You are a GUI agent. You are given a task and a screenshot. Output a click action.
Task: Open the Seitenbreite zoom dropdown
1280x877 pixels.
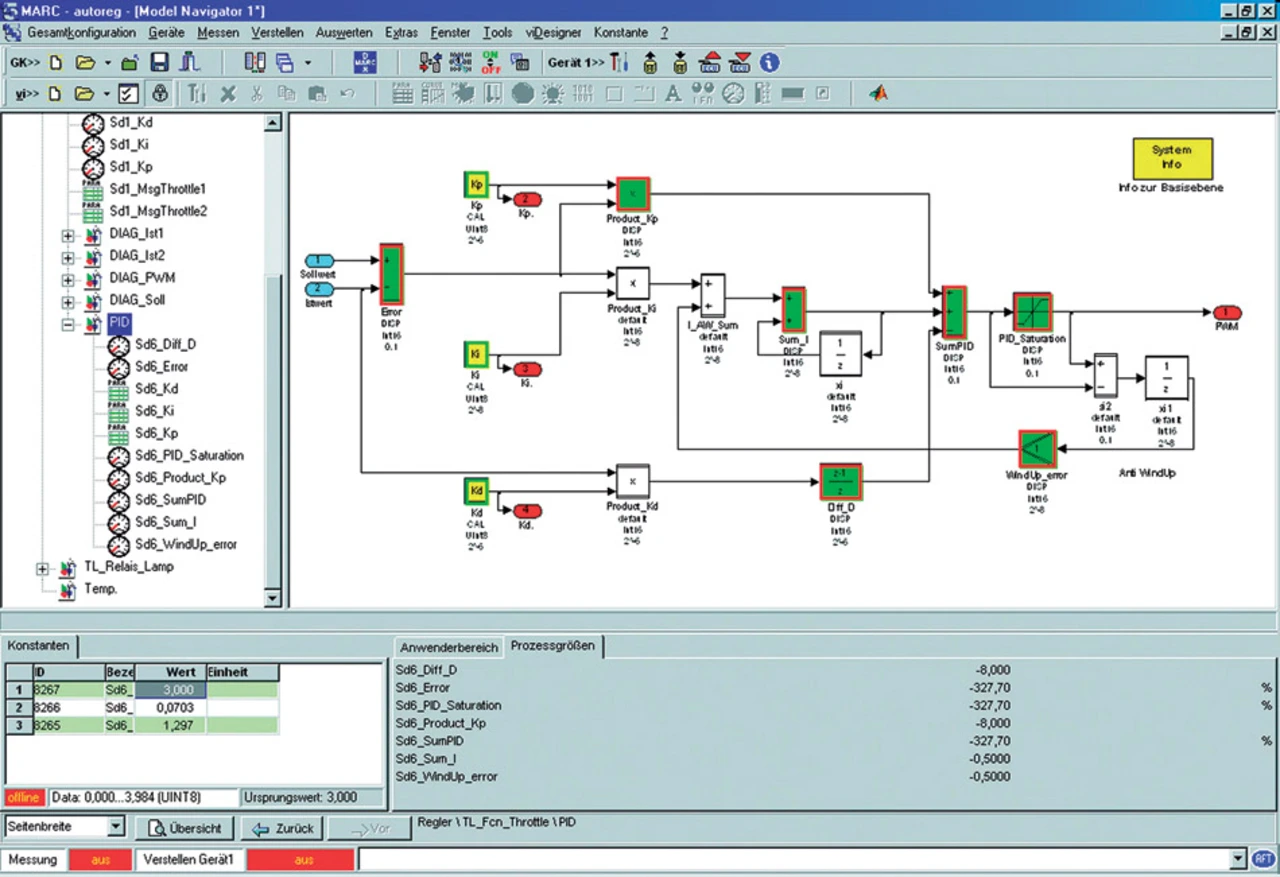point(116,827)
